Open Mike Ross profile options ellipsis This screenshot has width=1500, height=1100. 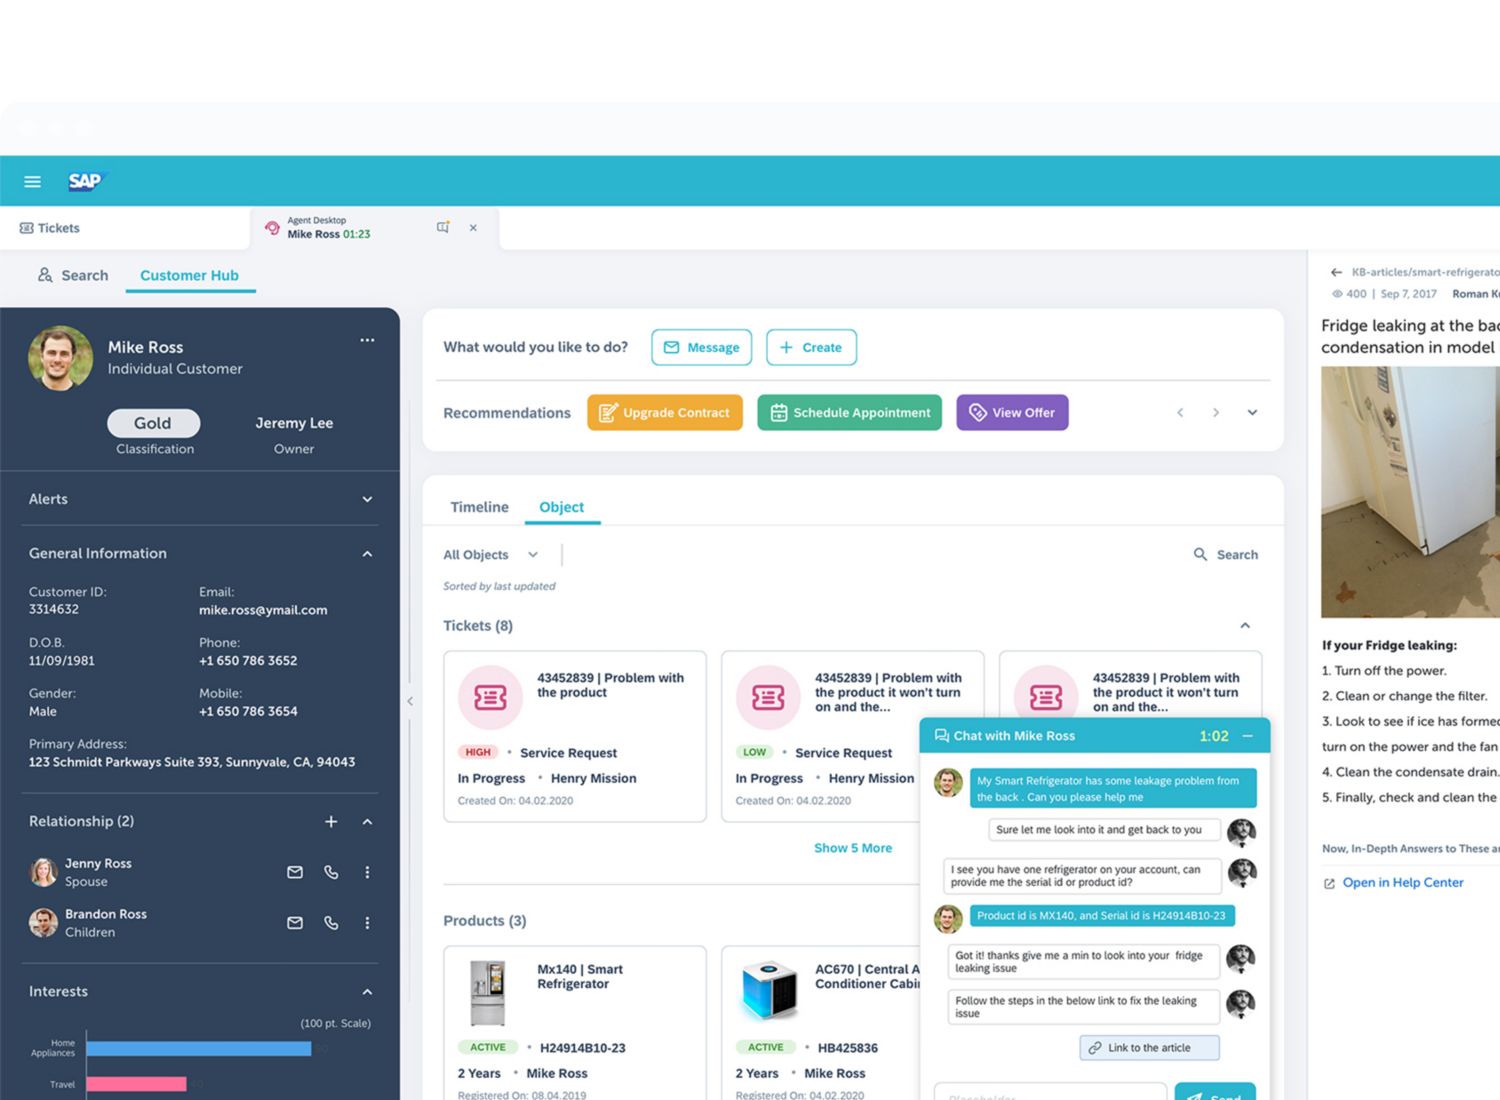point(367,341)
